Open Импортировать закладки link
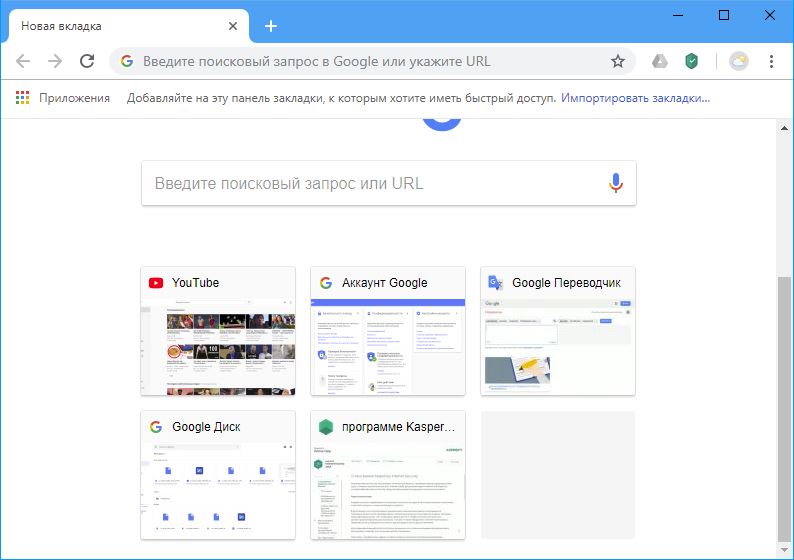This screenshot has height=560, width=794. (636, 98)
